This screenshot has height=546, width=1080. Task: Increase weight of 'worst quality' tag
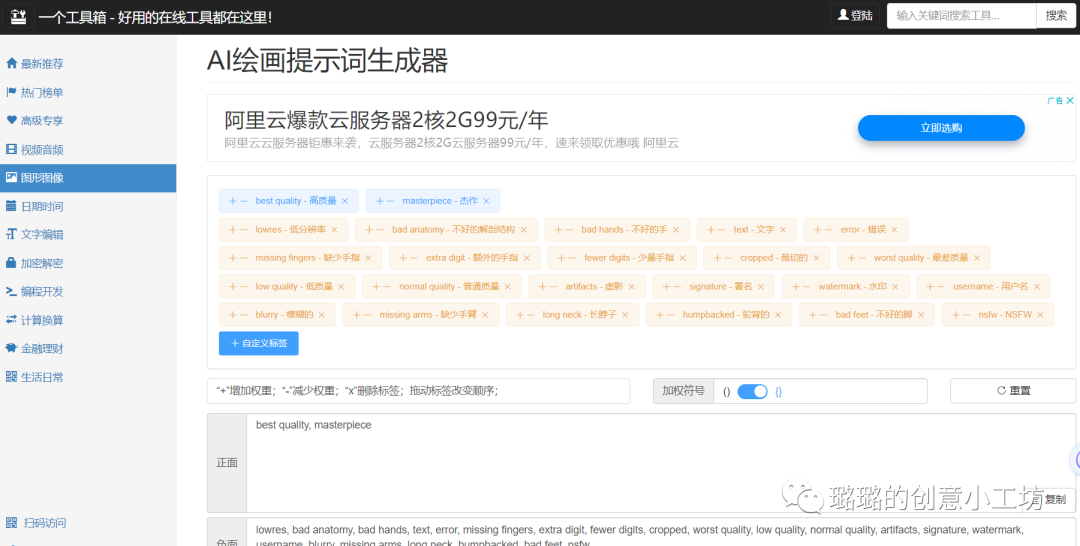[851, 258]
